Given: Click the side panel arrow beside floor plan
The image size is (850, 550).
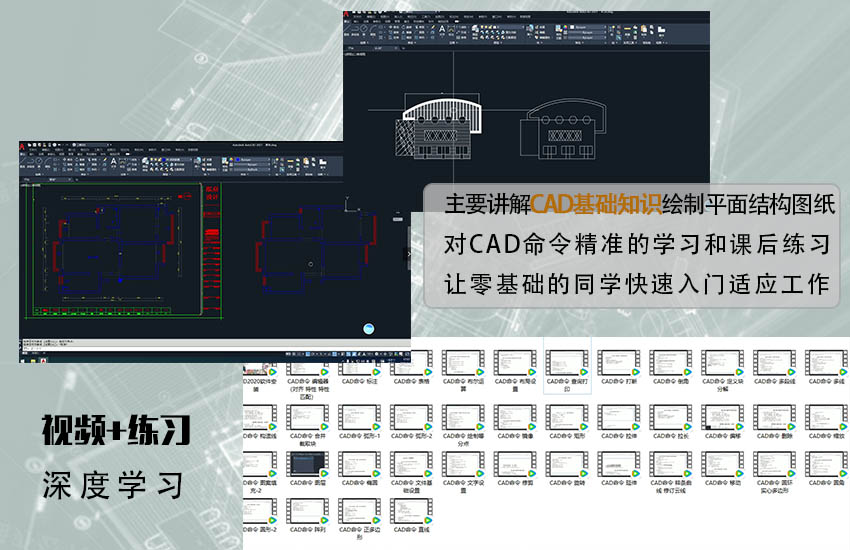Looking at the screenshot, I should click(x=406, y=254).
